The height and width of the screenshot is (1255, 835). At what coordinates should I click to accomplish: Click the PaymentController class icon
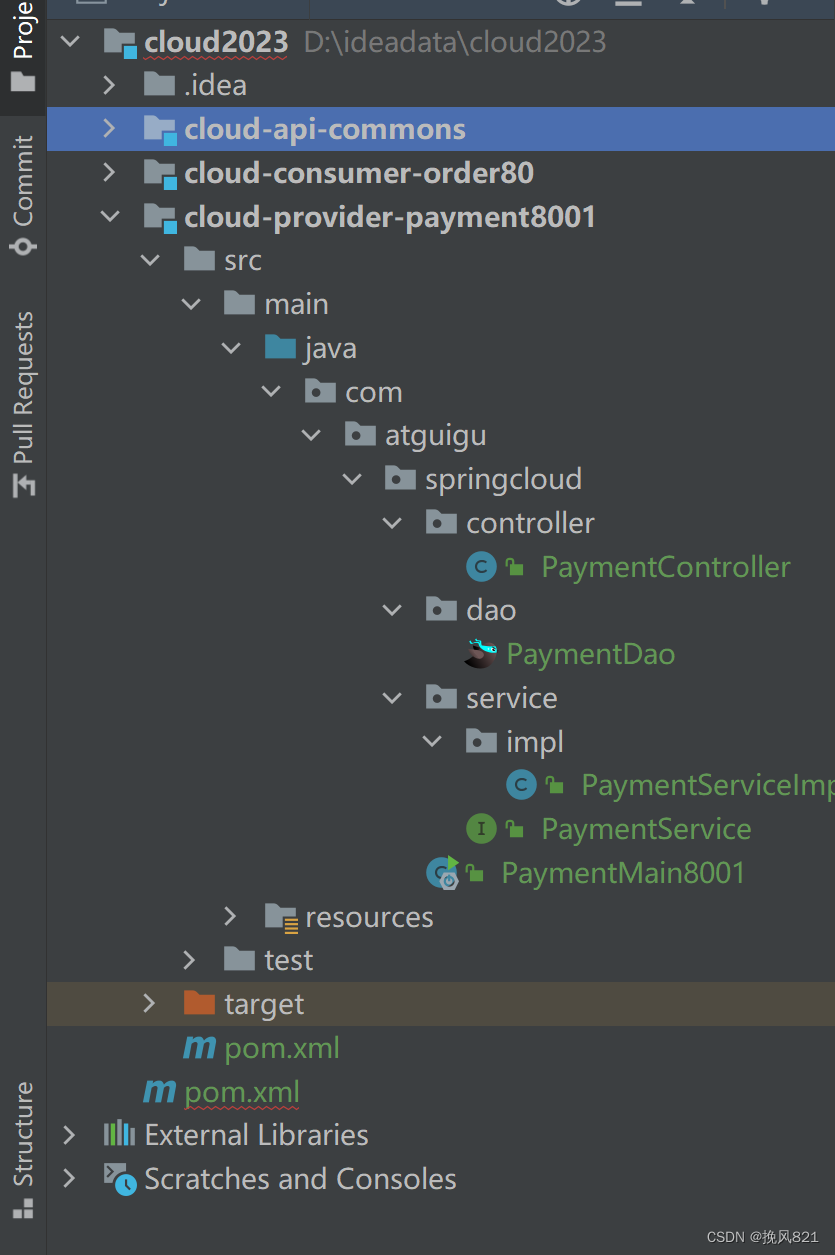481,566
